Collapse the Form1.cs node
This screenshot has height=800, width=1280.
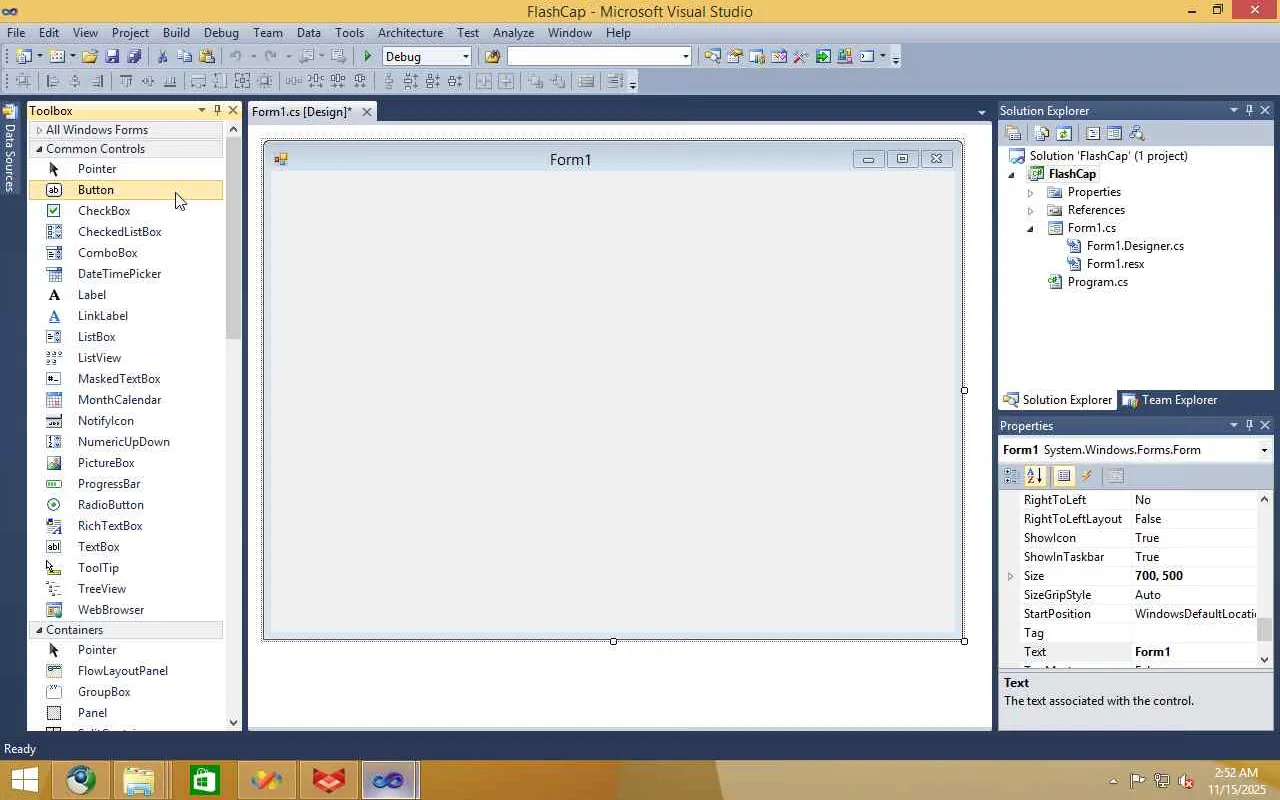pyautogui.click(x=1031, y=228)
